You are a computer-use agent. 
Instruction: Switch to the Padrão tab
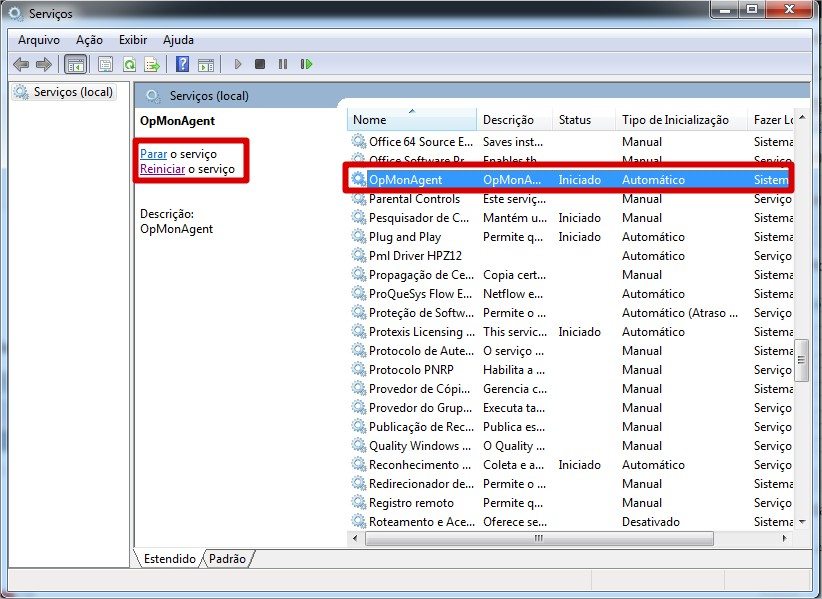click(x=227, y=559)
